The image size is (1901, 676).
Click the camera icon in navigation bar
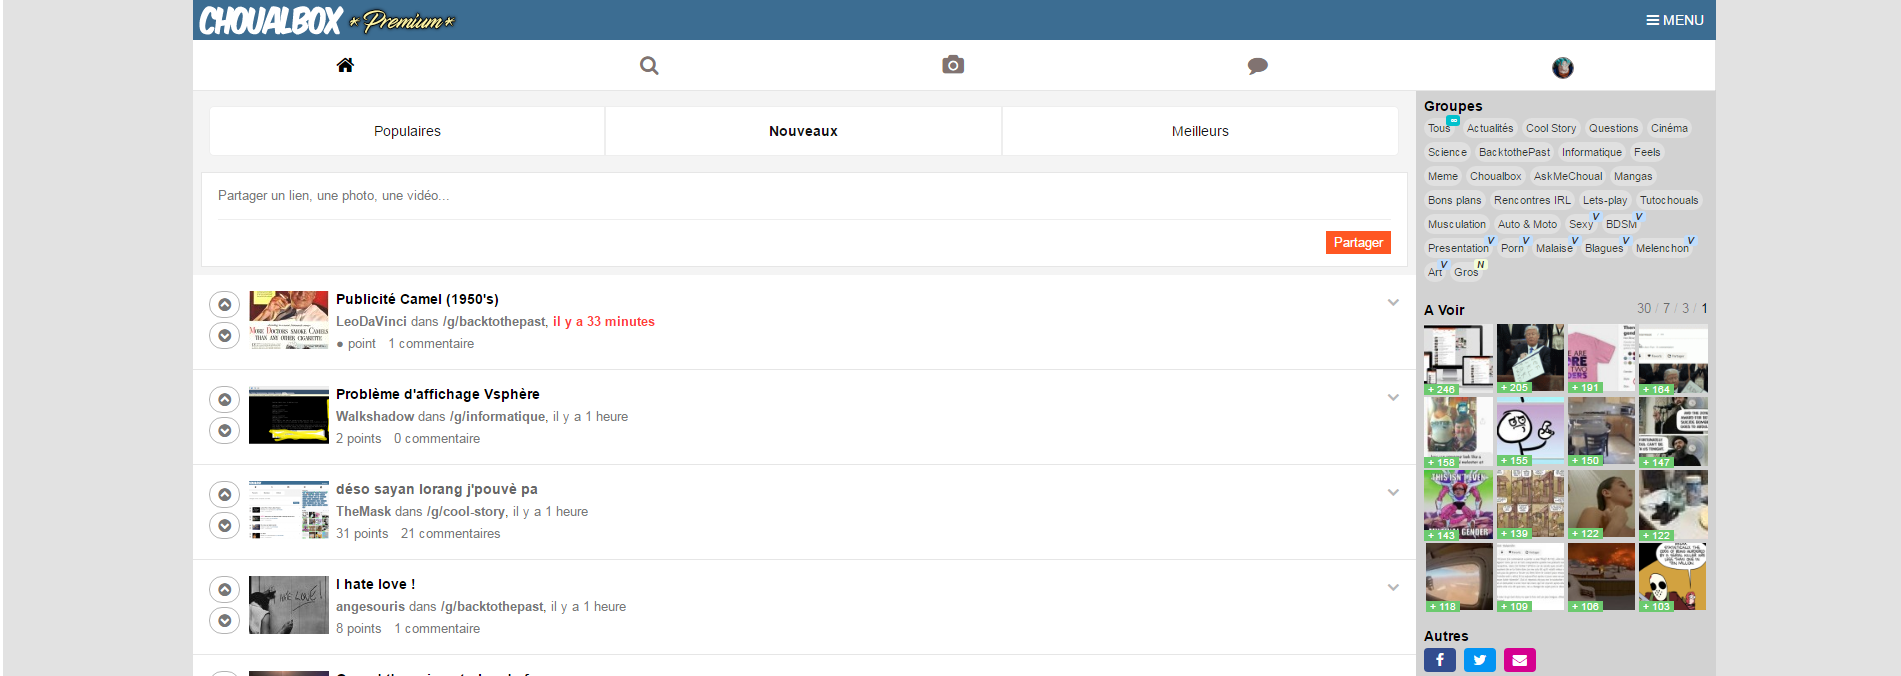[953, 65]
